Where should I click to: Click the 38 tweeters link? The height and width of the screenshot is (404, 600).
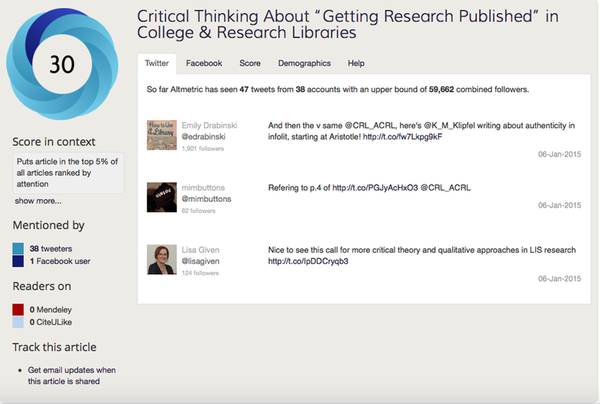tap(50, 248)
